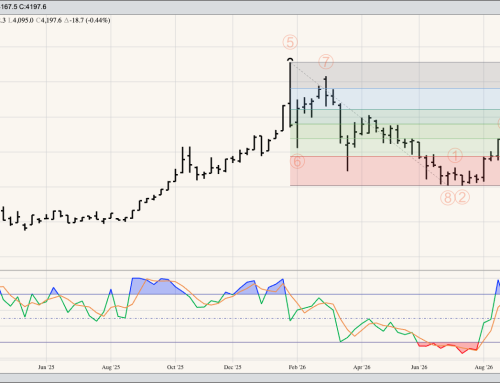Click the Oct '25 date label
The height and width of the screenshot is (383, 500).
[175, 367]
